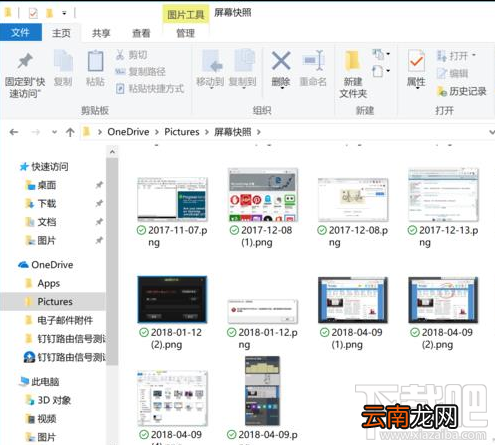
Task: Click Pin to Quick access (固定到快速访问) icon
Action: pos(25,62)
